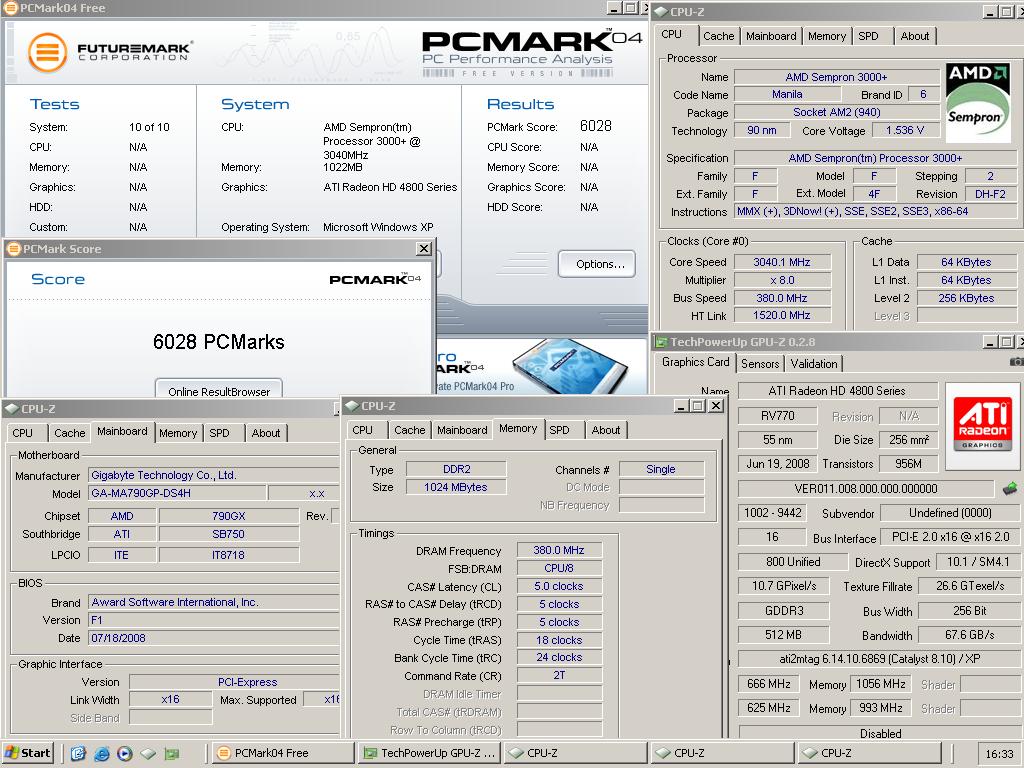1024x768 pixels.
Task: Click the first quick launch icon after Start
Action: tap(78, 754)
